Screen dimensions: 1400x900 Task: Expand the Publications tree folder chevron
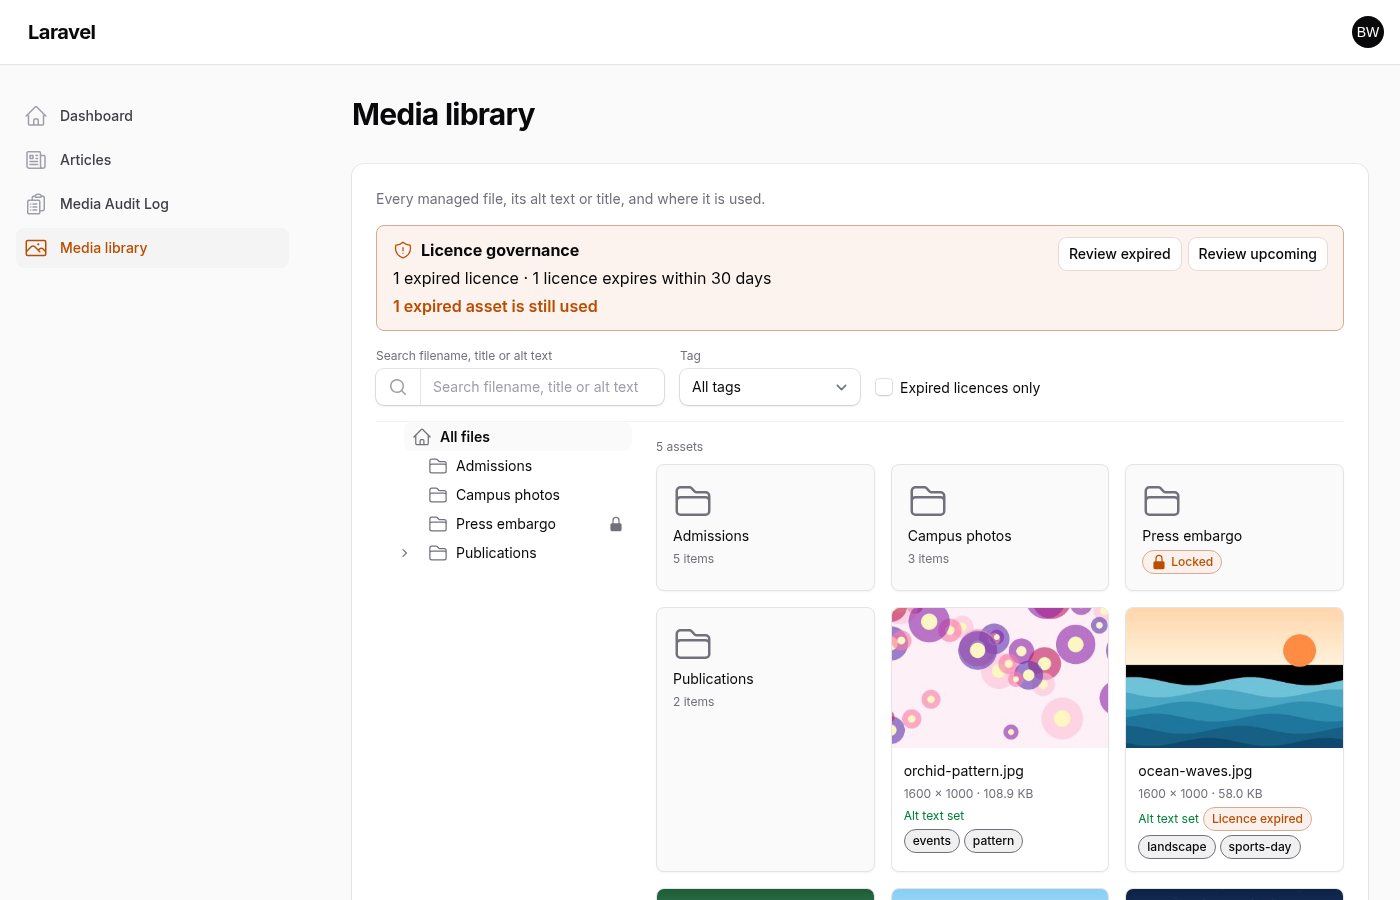pyautogui.click(x=404, y=553)
